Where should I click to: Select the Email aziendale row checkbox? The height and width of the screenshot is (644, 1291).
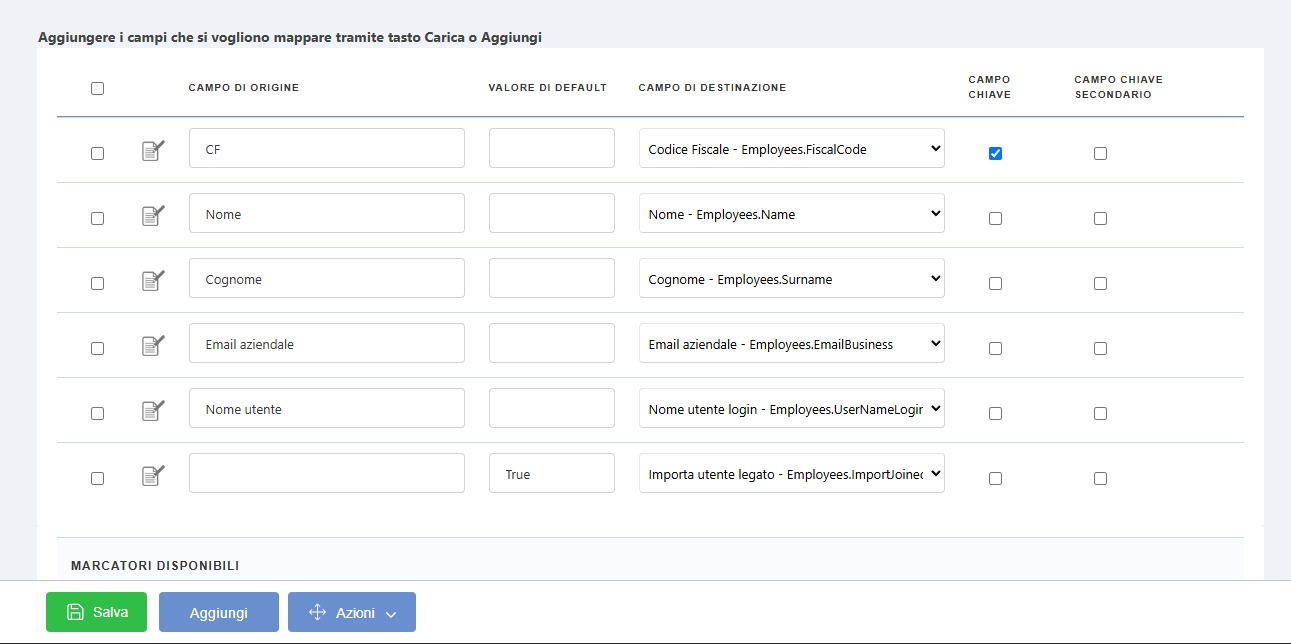[x=97, y=348]
